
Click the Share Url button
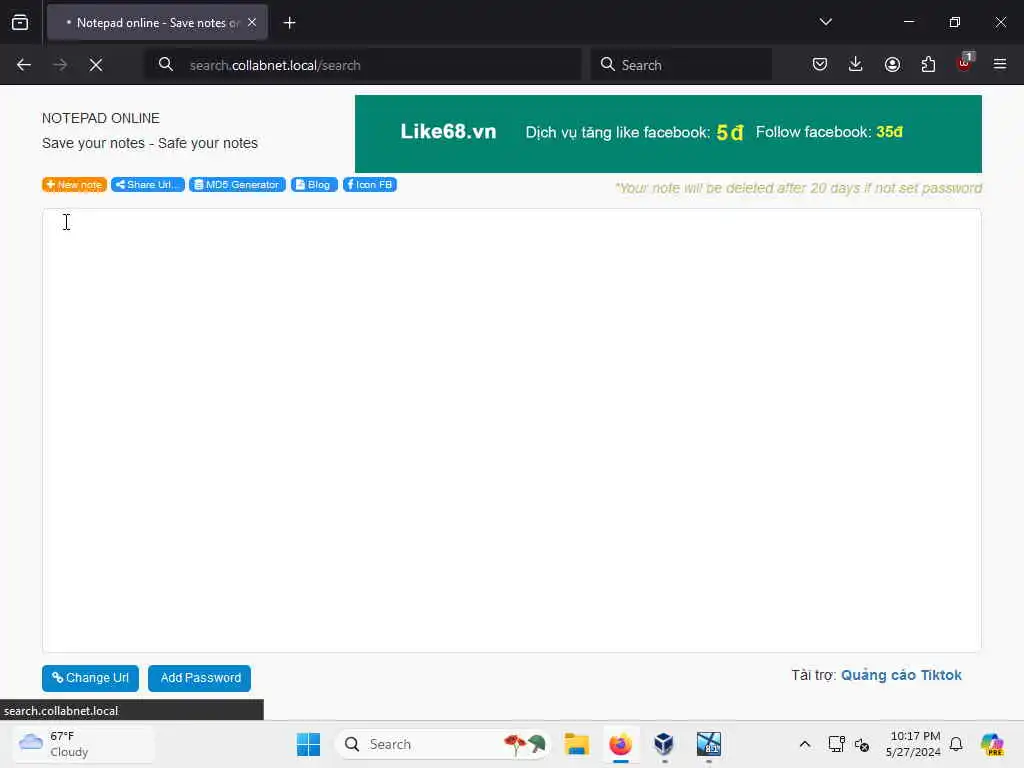click(148, 185)
